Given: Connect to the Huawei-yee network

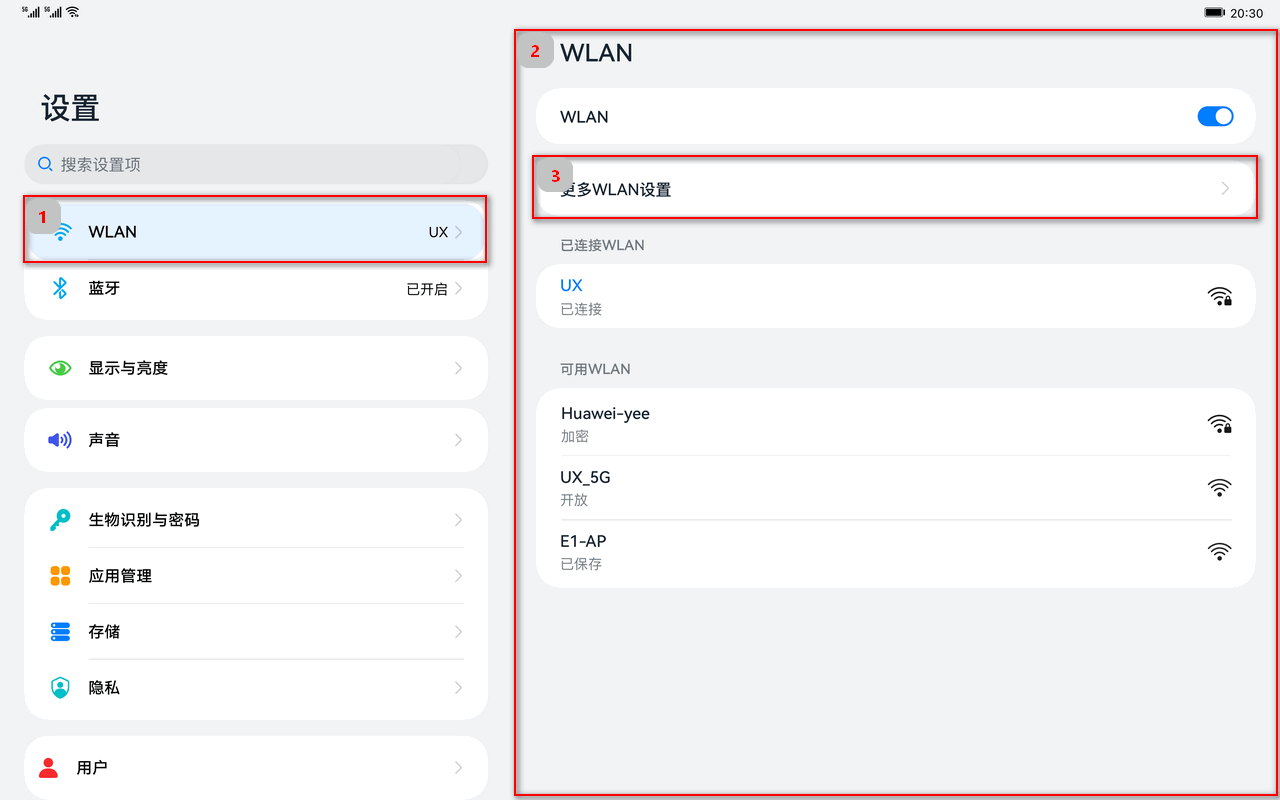Looking at the screenshot, I should [895, 424].
